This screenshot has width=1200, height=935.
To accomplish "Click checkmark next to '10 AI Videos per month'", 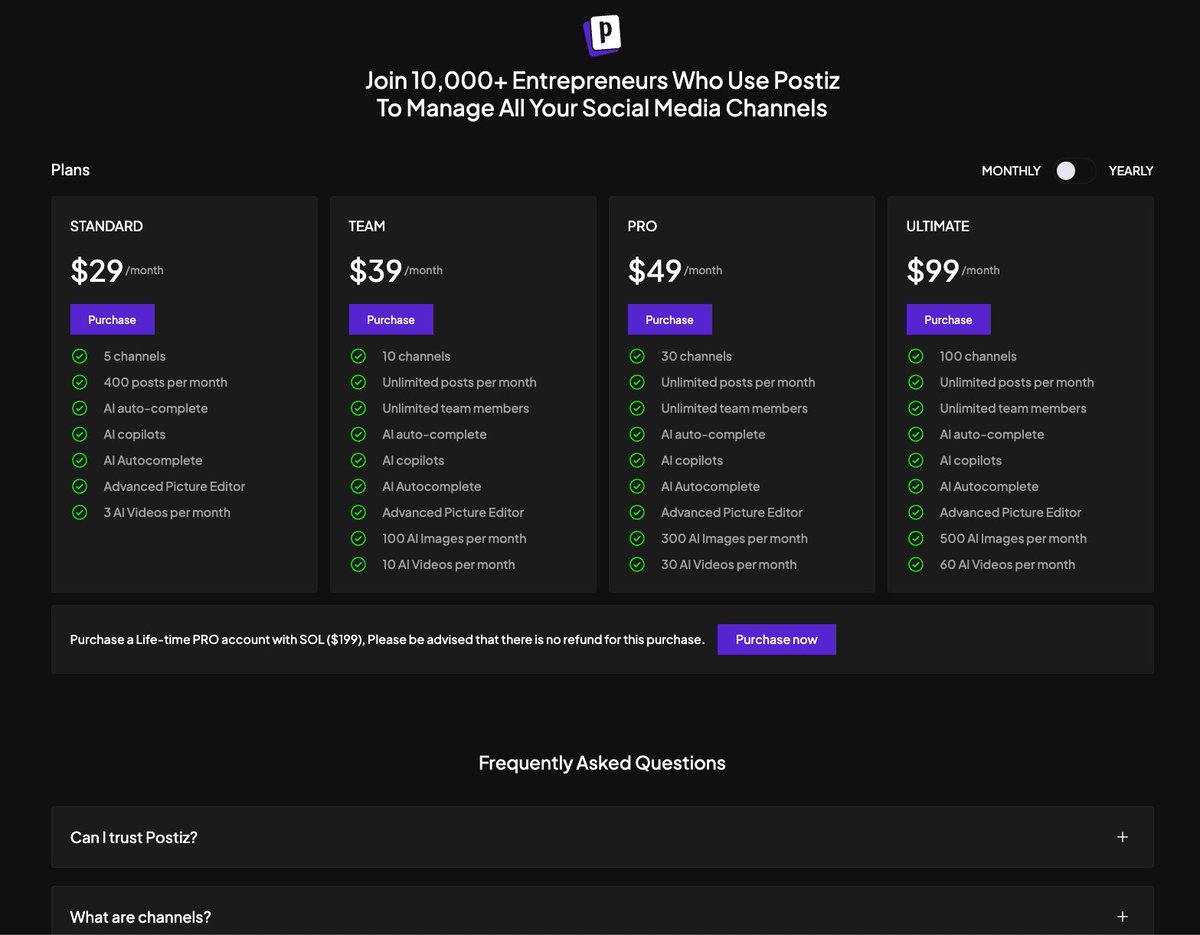I will click(358, 564).
